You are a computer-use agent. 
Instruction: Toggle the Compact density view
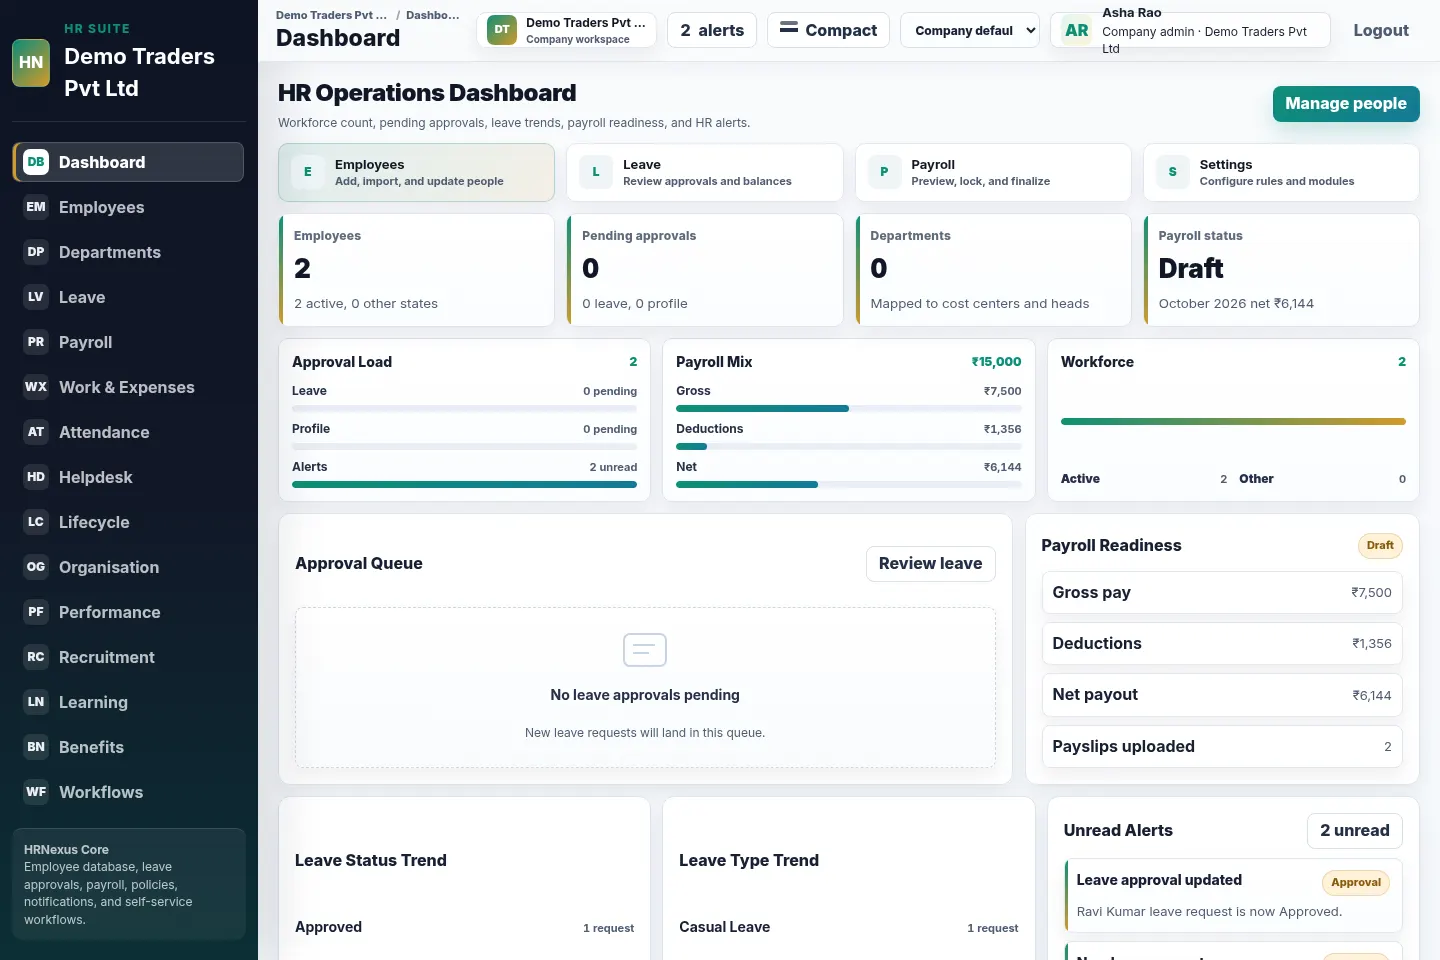pos(828,30)
